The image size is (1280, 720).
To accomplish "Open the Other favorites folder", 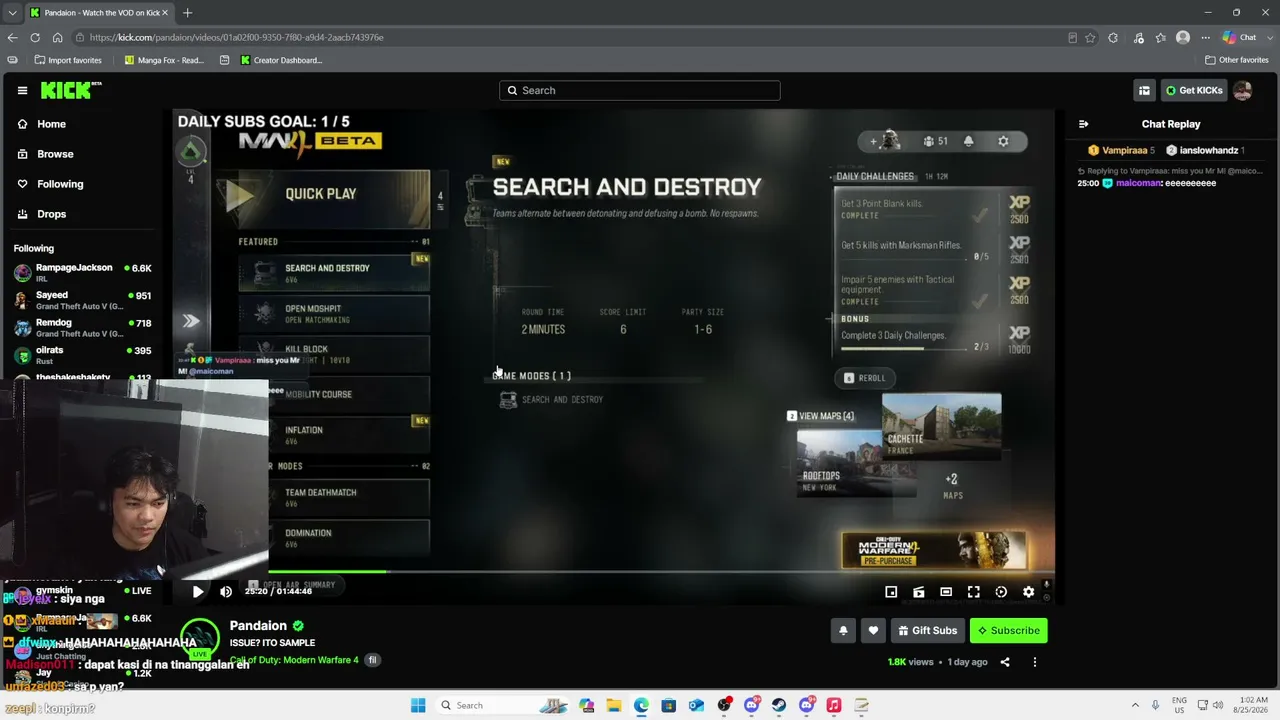I will click(x=1237, y=60).
